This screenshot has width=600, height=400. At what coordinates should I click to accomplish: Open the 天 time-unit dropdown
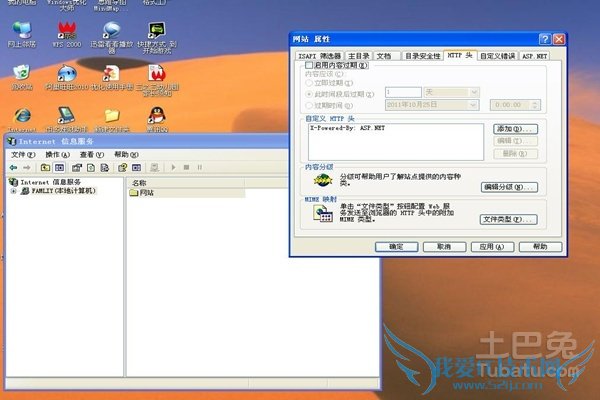(474, 92)
